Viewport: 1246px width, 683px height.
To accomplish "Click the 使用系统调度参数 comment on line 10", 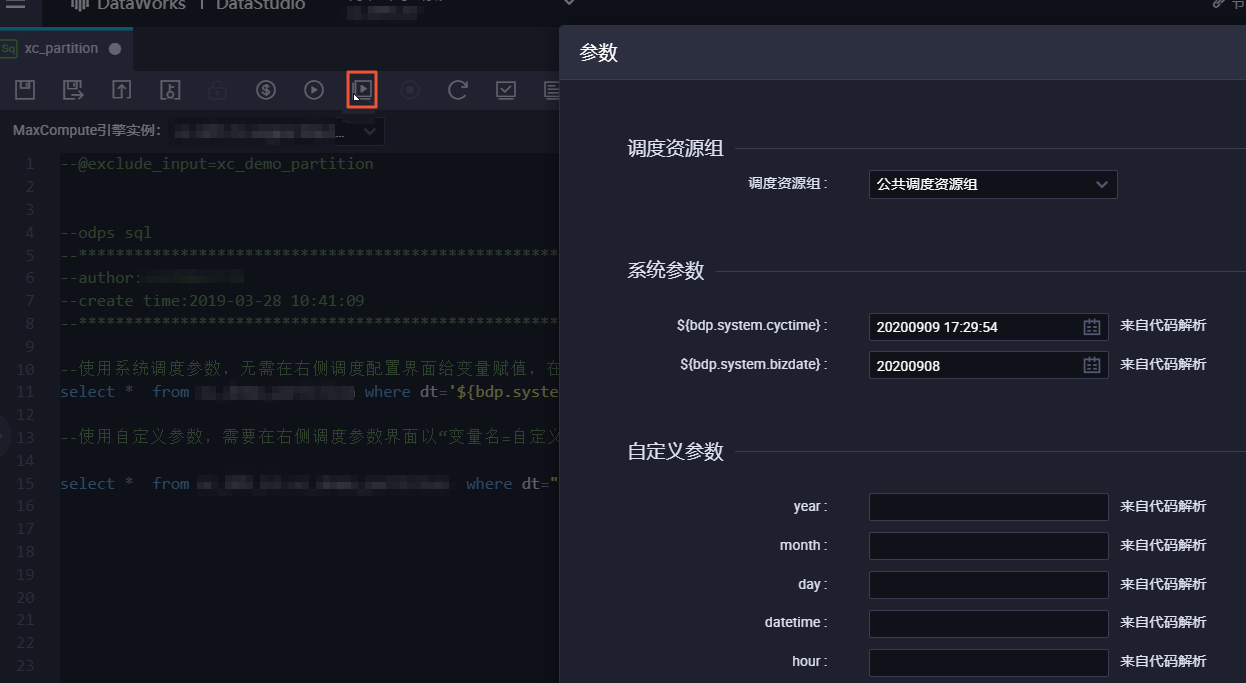I will [x=309, y=369].
